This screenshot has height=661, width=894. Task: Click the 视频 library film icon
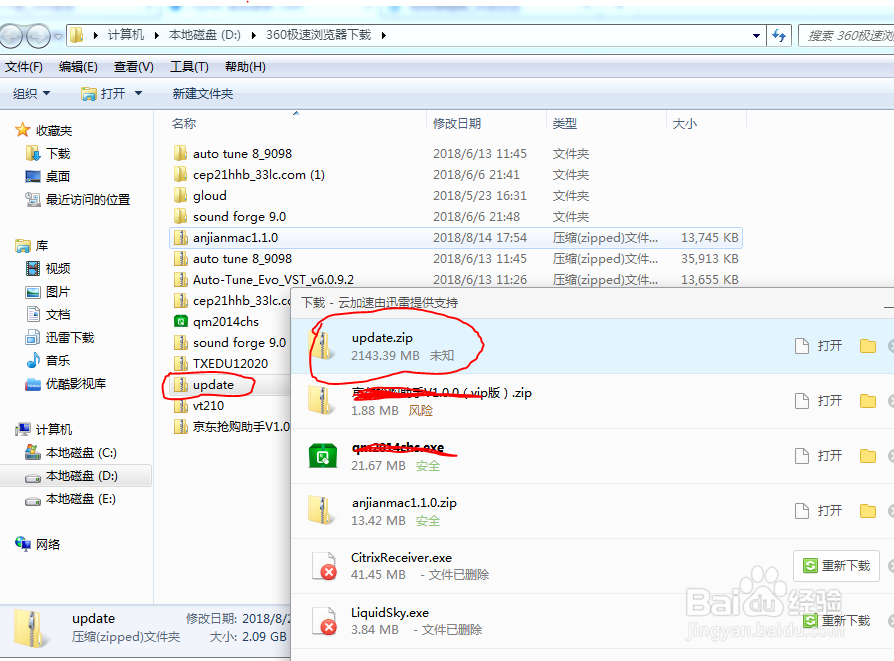(x=33, y=268)
